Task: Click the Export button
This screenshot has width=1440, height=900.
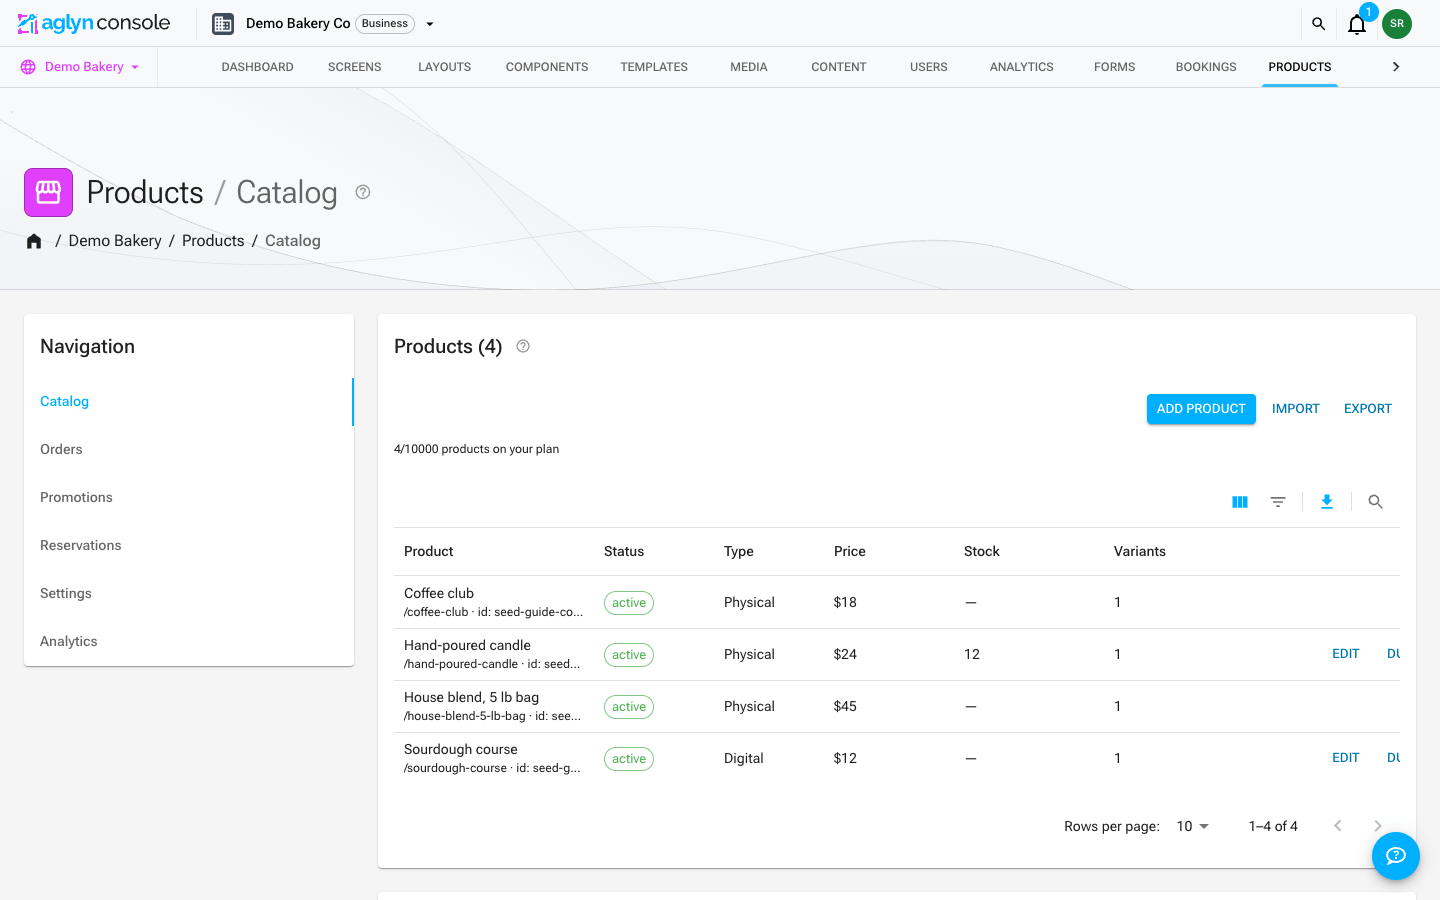Action: coord(1368,409)
